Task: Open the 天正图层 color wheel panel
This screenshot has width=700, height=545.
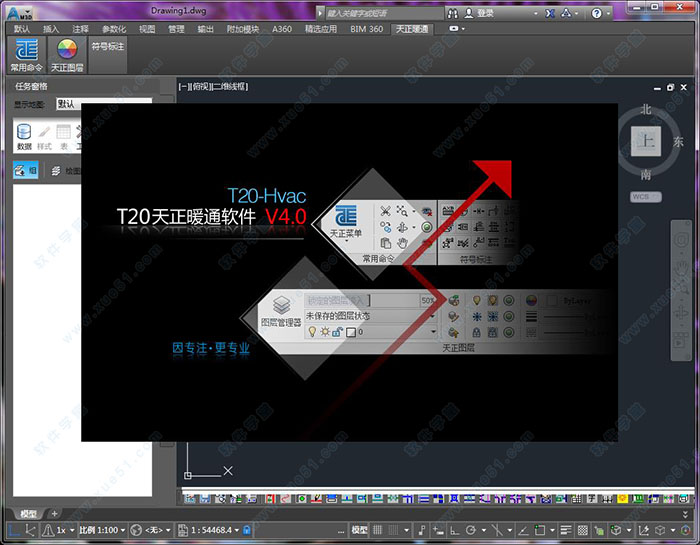Action: [67, 55]
